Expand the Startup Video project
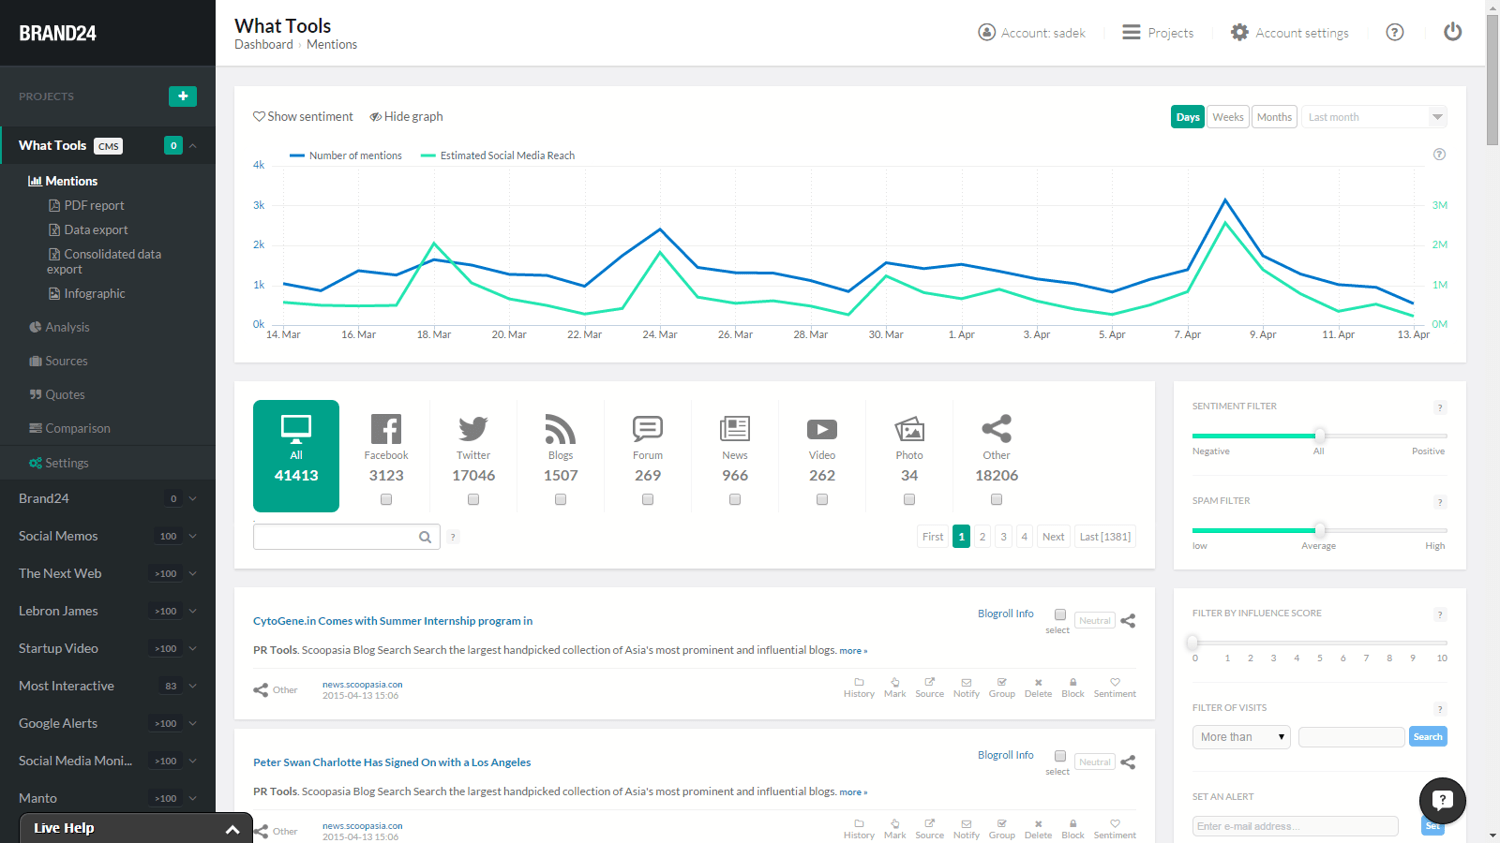Screen dimensions: 1500x843 click(193, 648)
